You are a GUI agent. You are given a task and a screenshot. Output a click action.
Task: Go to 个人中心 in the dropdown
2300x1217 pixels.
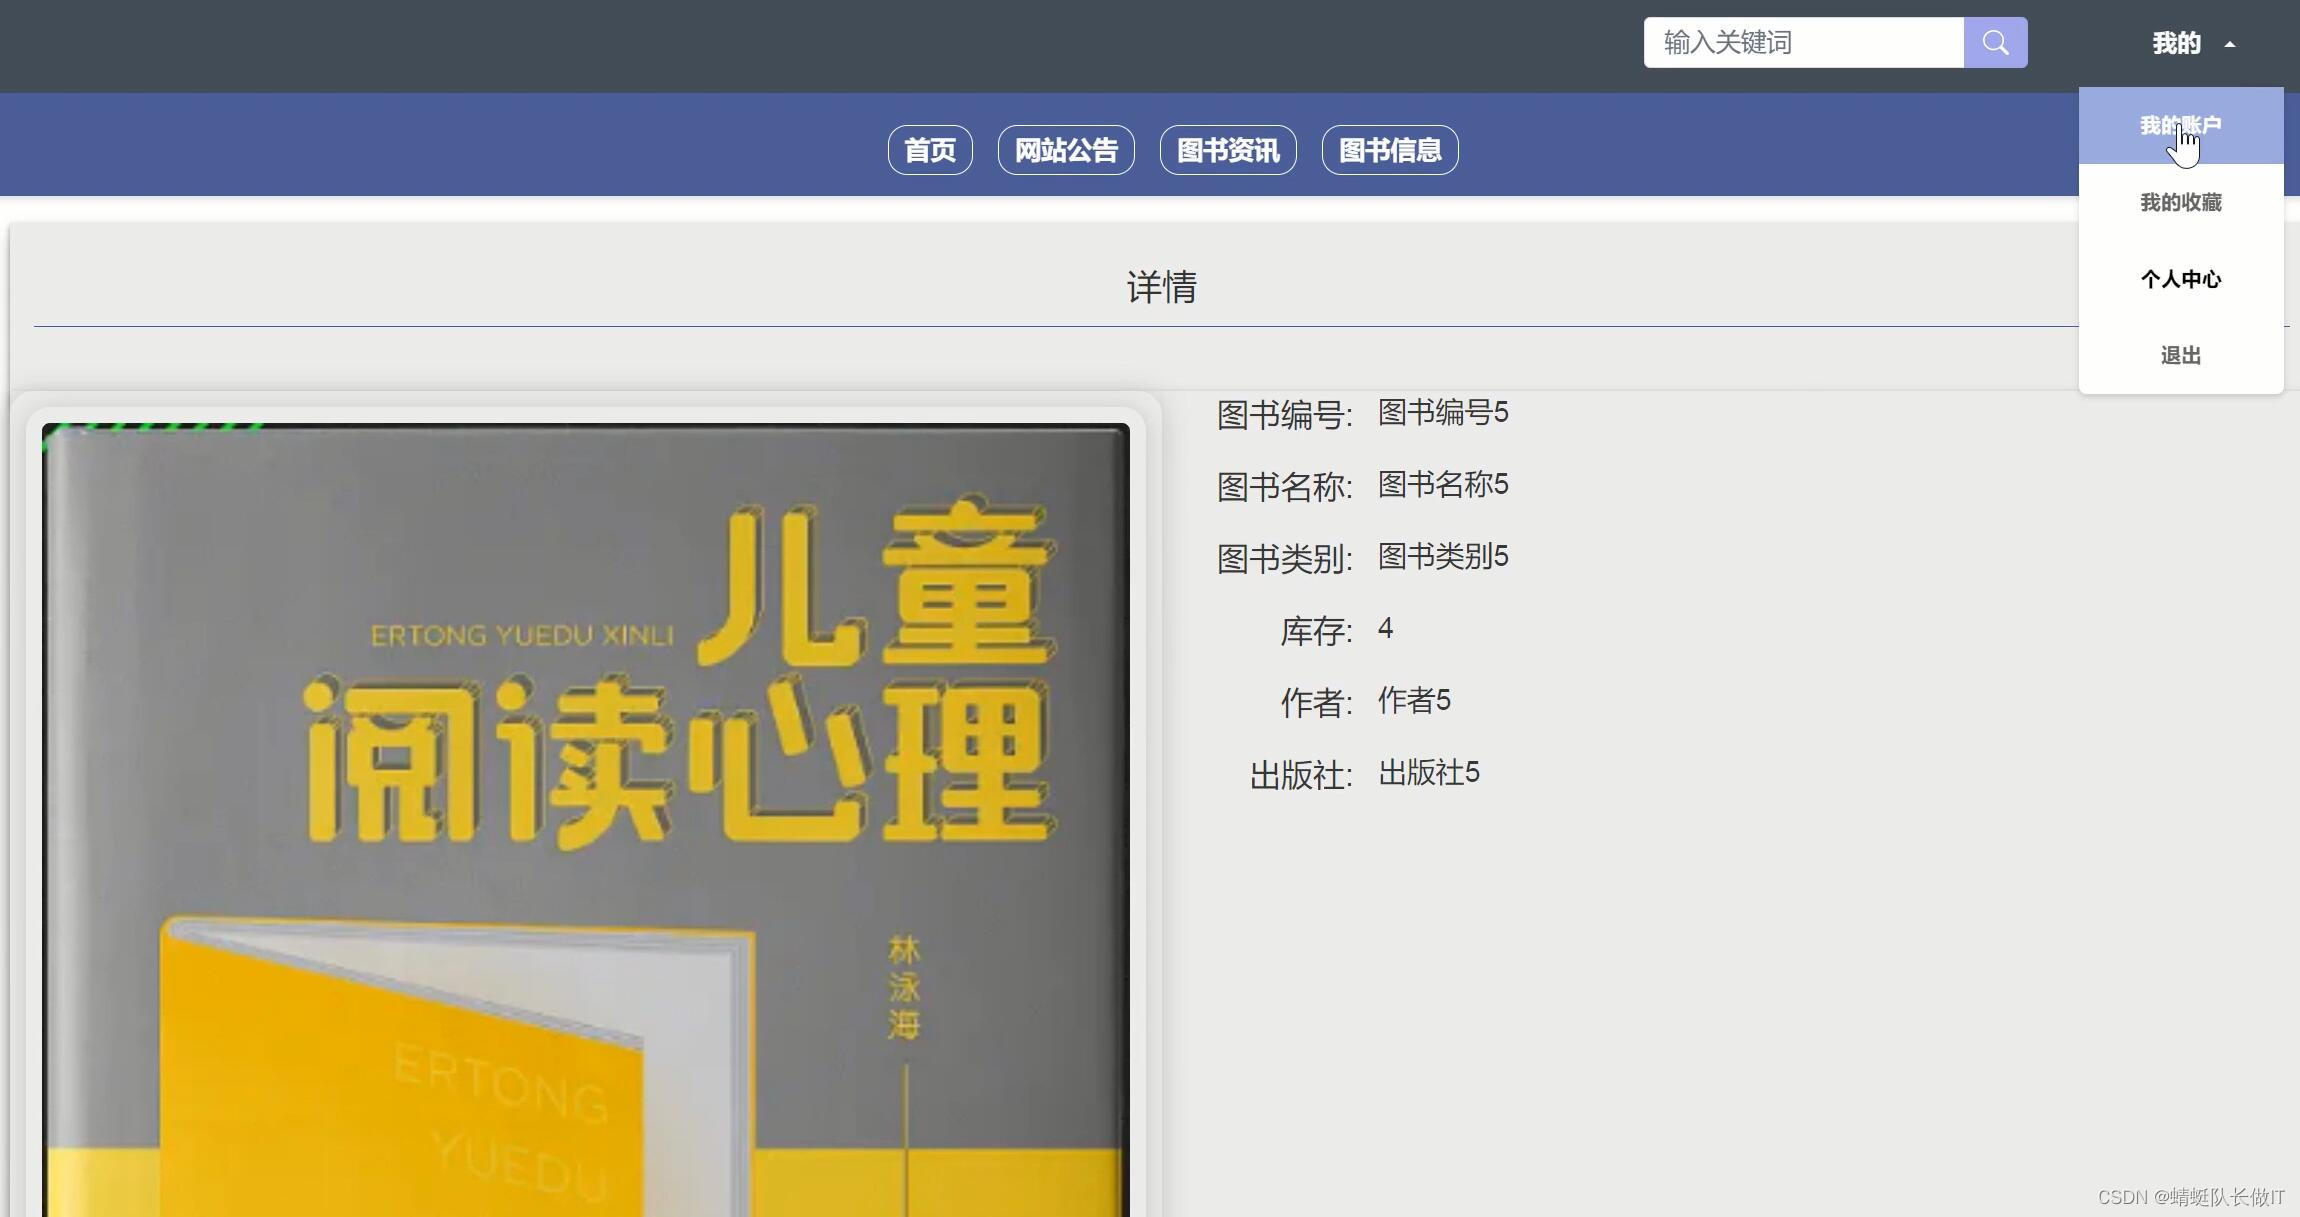[x=2180, y=279]
